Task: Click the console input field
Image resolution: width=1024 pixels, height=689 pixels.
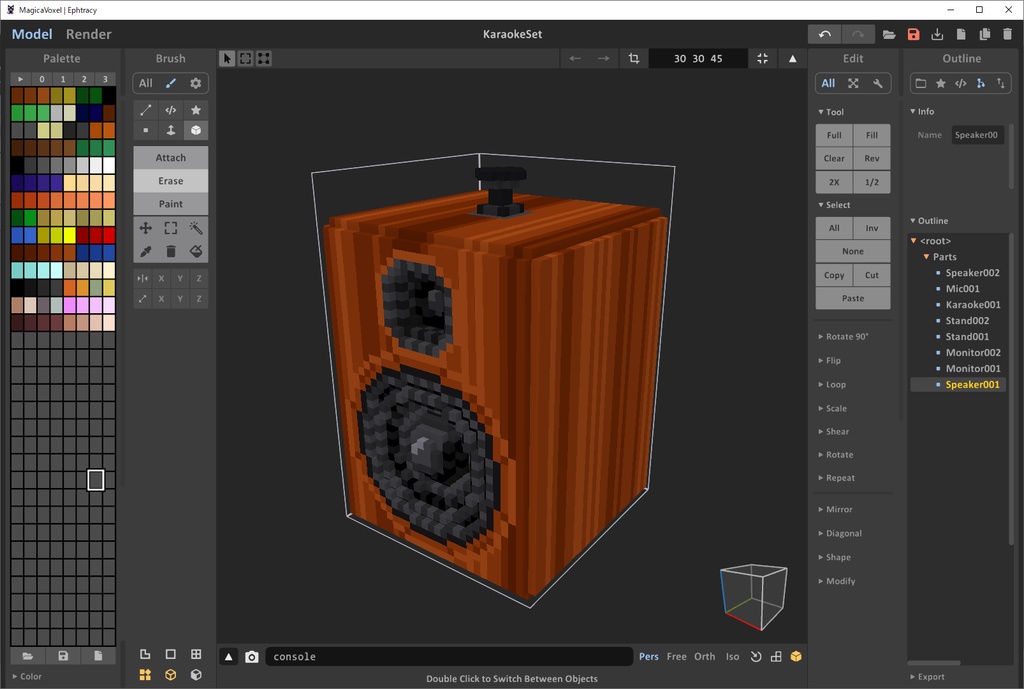Action: [449, 656]
